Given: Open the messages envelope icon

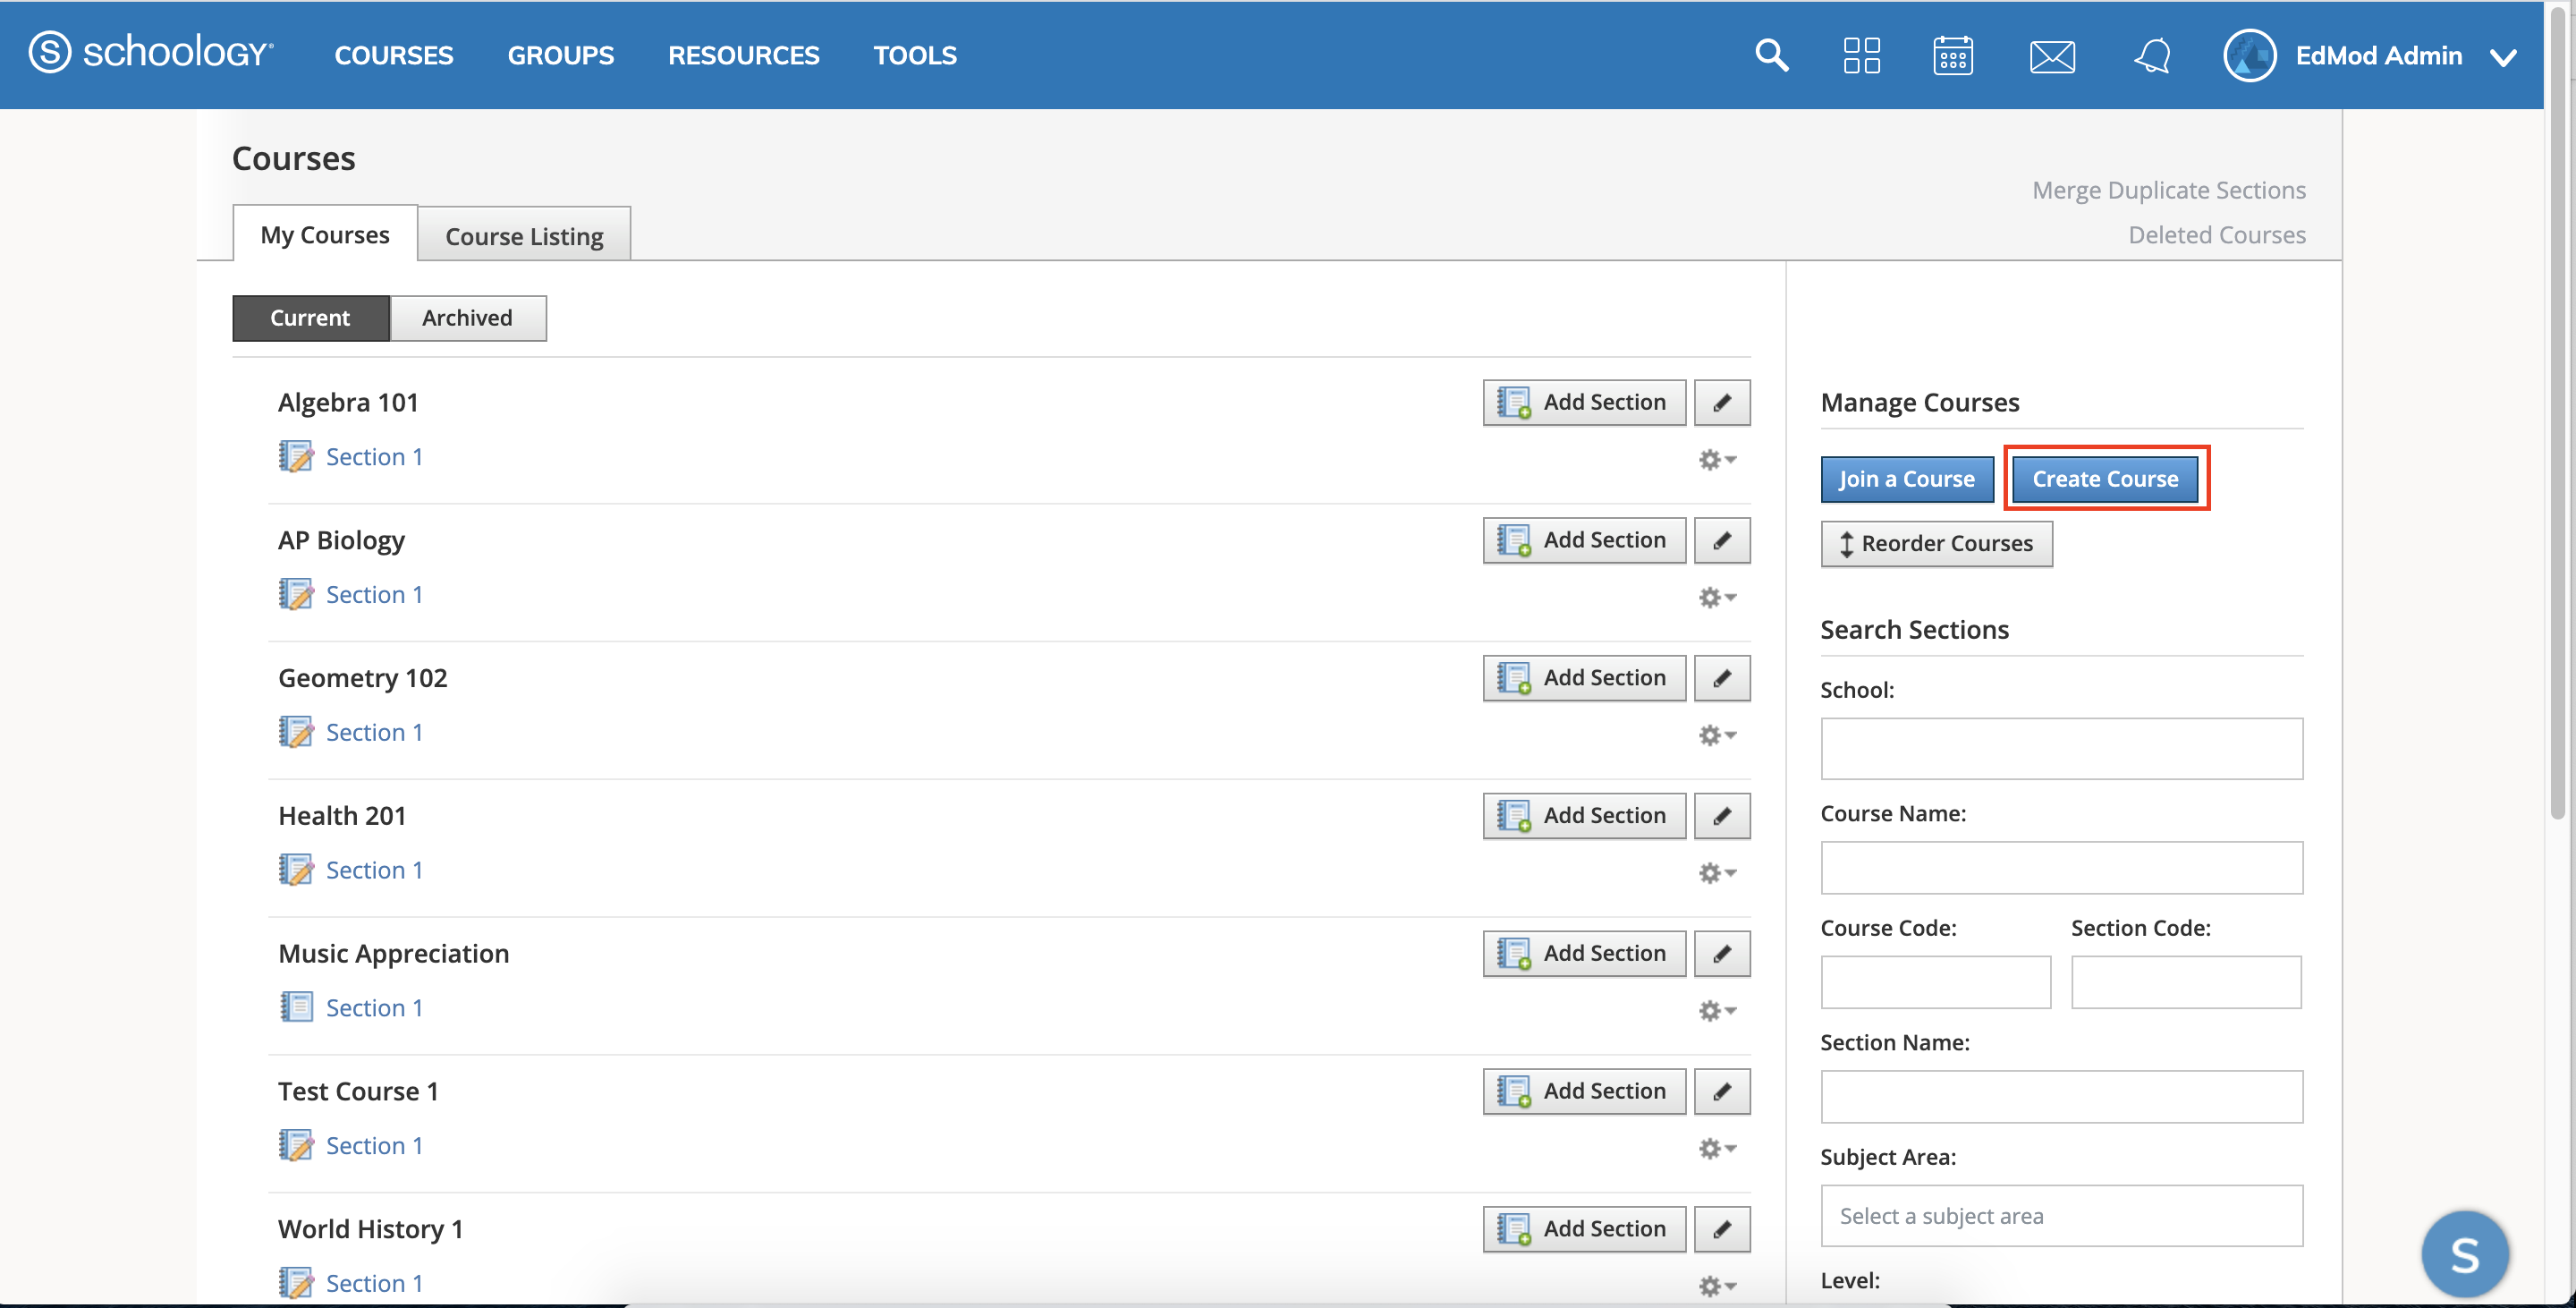Looking at the screenshot, I should tap(2052, 56).
